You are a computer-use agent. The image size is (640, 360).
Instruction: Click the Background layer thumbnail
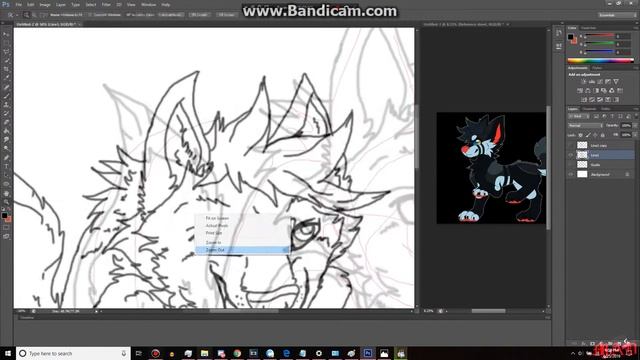(x=582, y=174)
